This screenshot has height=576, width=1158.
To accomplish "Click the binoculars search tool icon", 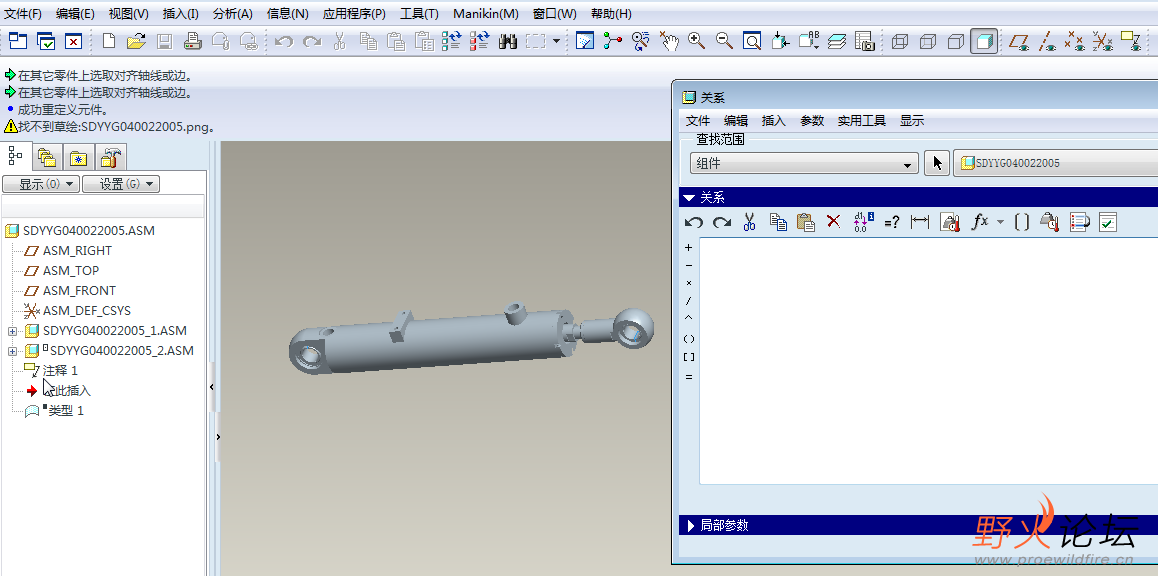I will (x=507, y=41).
